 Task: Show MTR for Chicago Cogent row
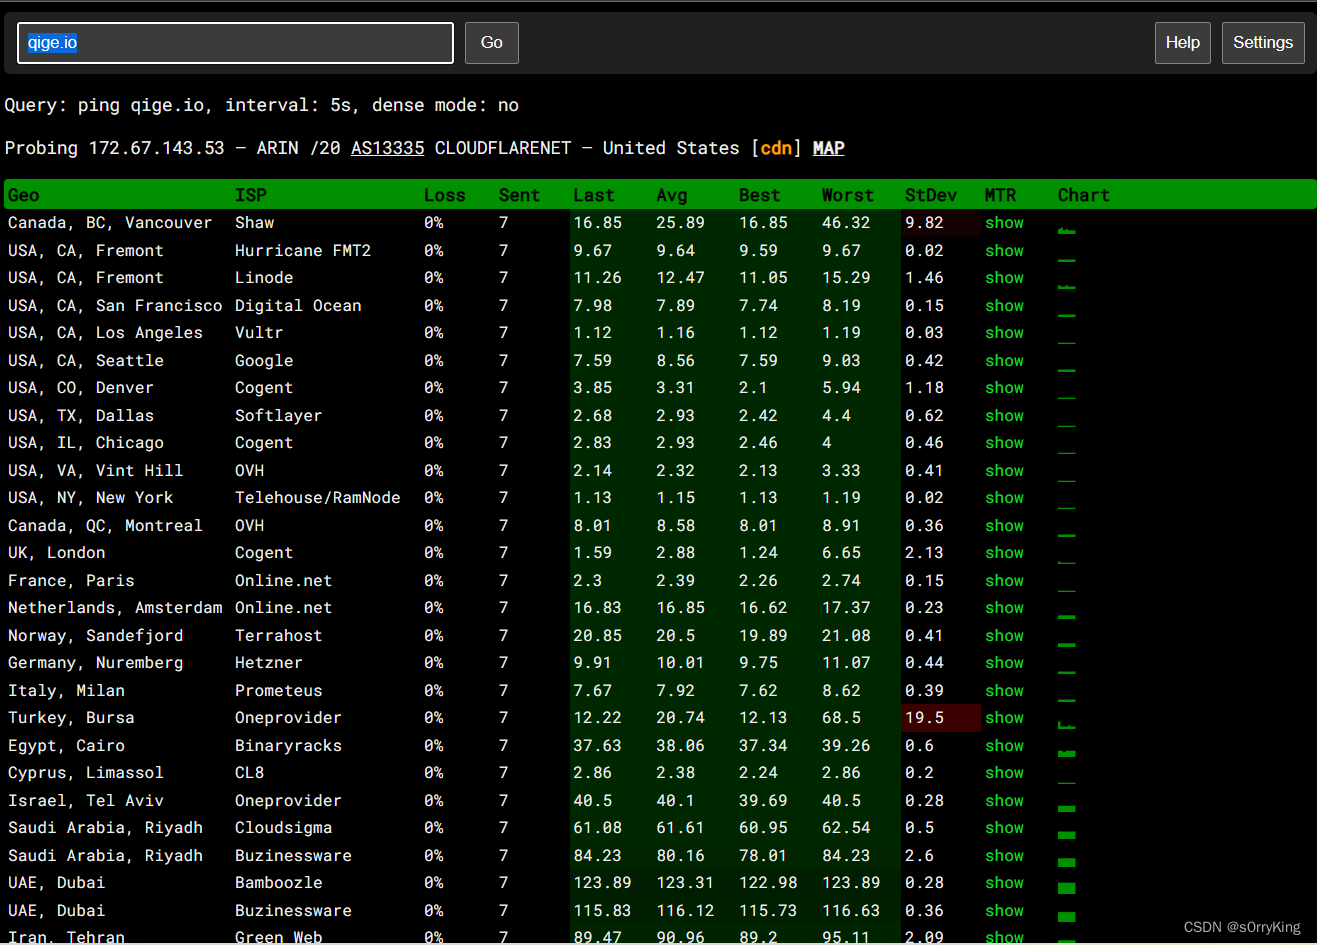coord(1004,443)
